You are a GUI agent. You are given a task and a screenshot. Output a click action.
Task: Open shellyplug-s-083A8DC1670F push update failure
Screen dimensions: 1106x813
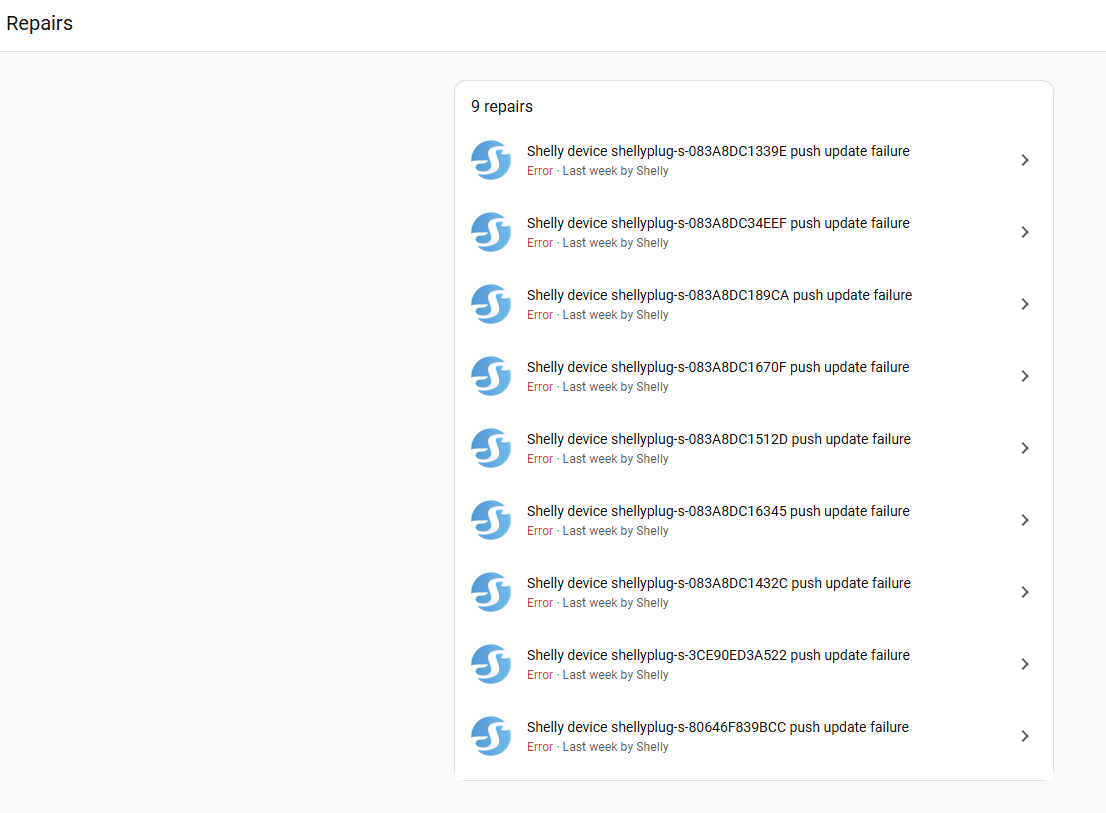coord(718,368)
